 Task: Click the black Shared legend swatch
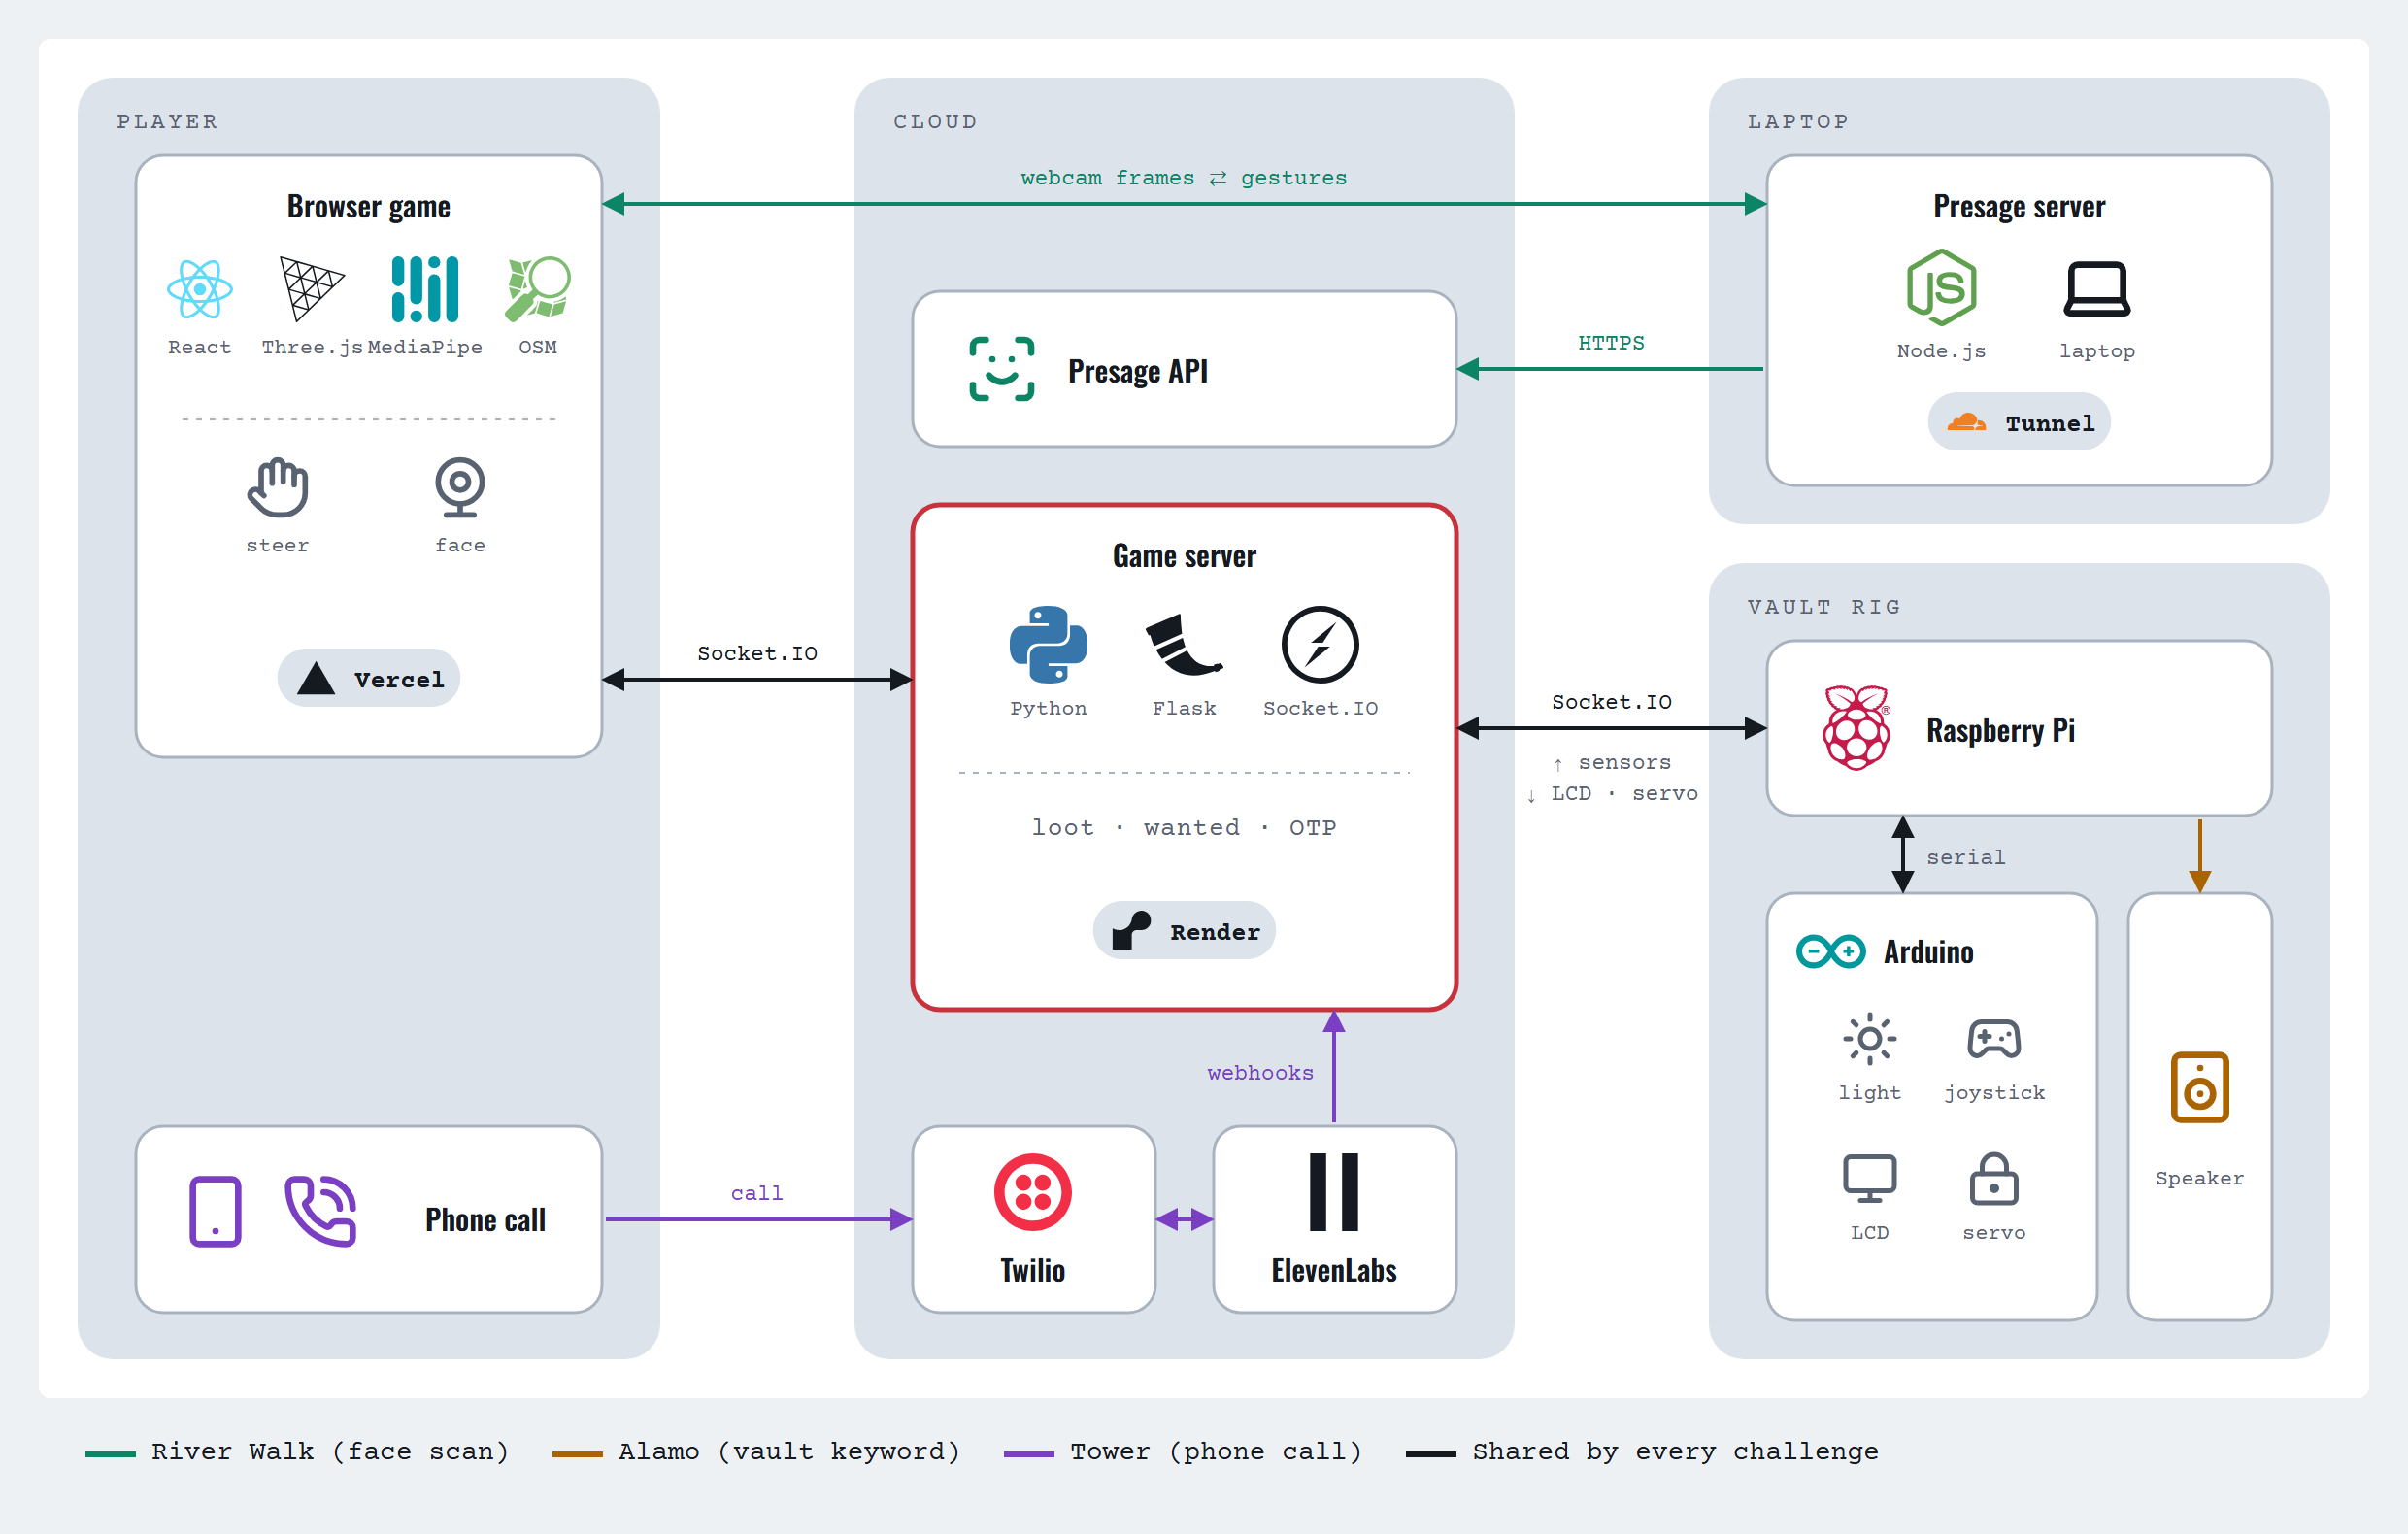1431,1454
